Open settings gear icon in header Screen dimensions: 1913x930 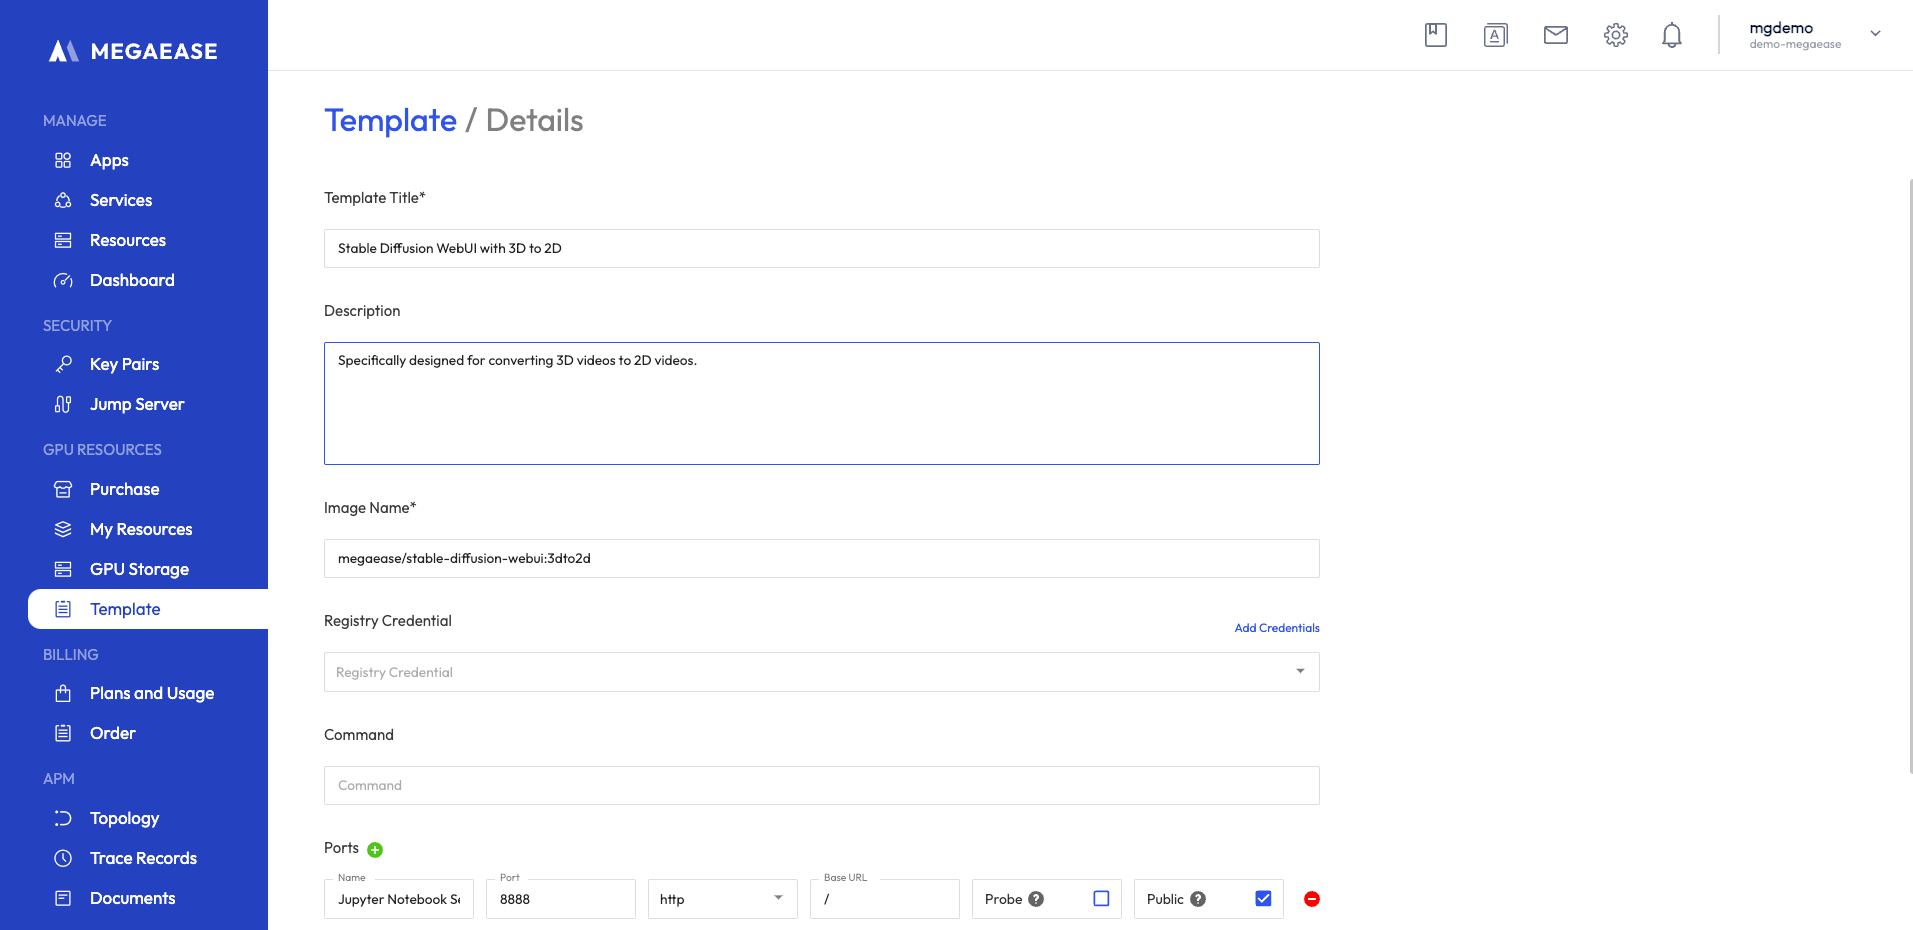pos(1615,35)
